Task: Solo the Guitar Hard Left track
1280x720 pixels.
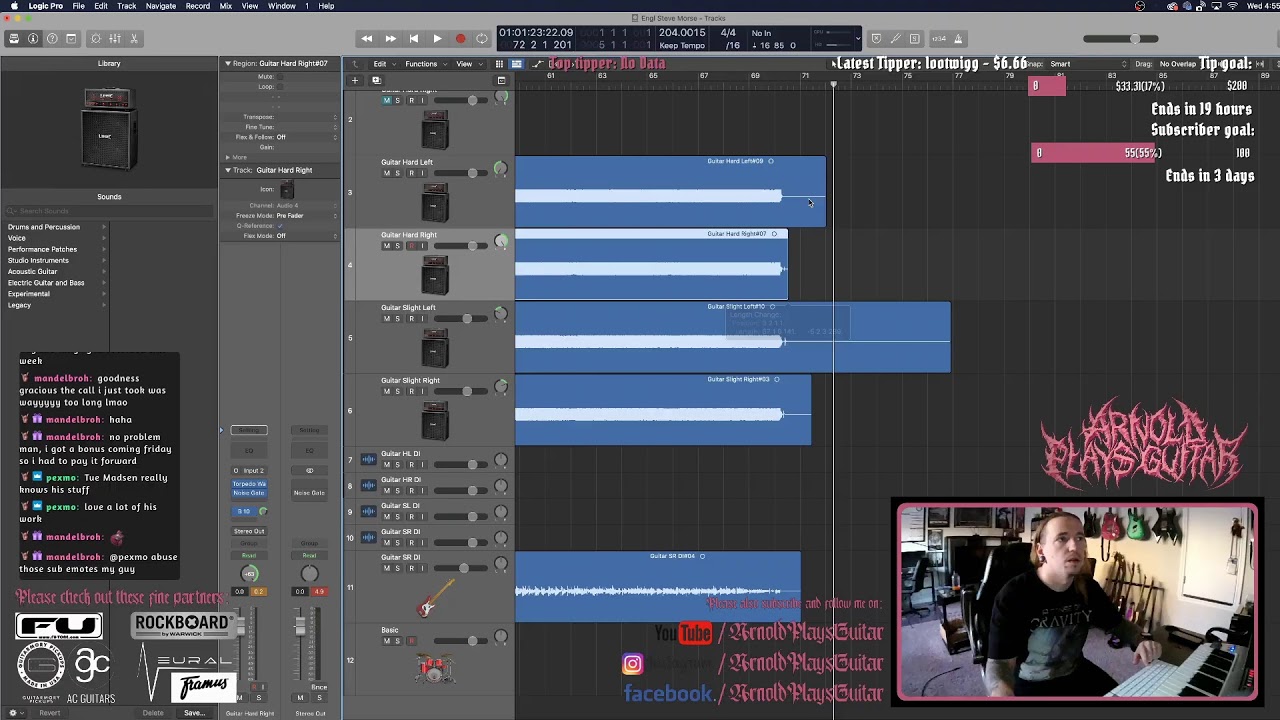Action: click(x=397, y=173)
